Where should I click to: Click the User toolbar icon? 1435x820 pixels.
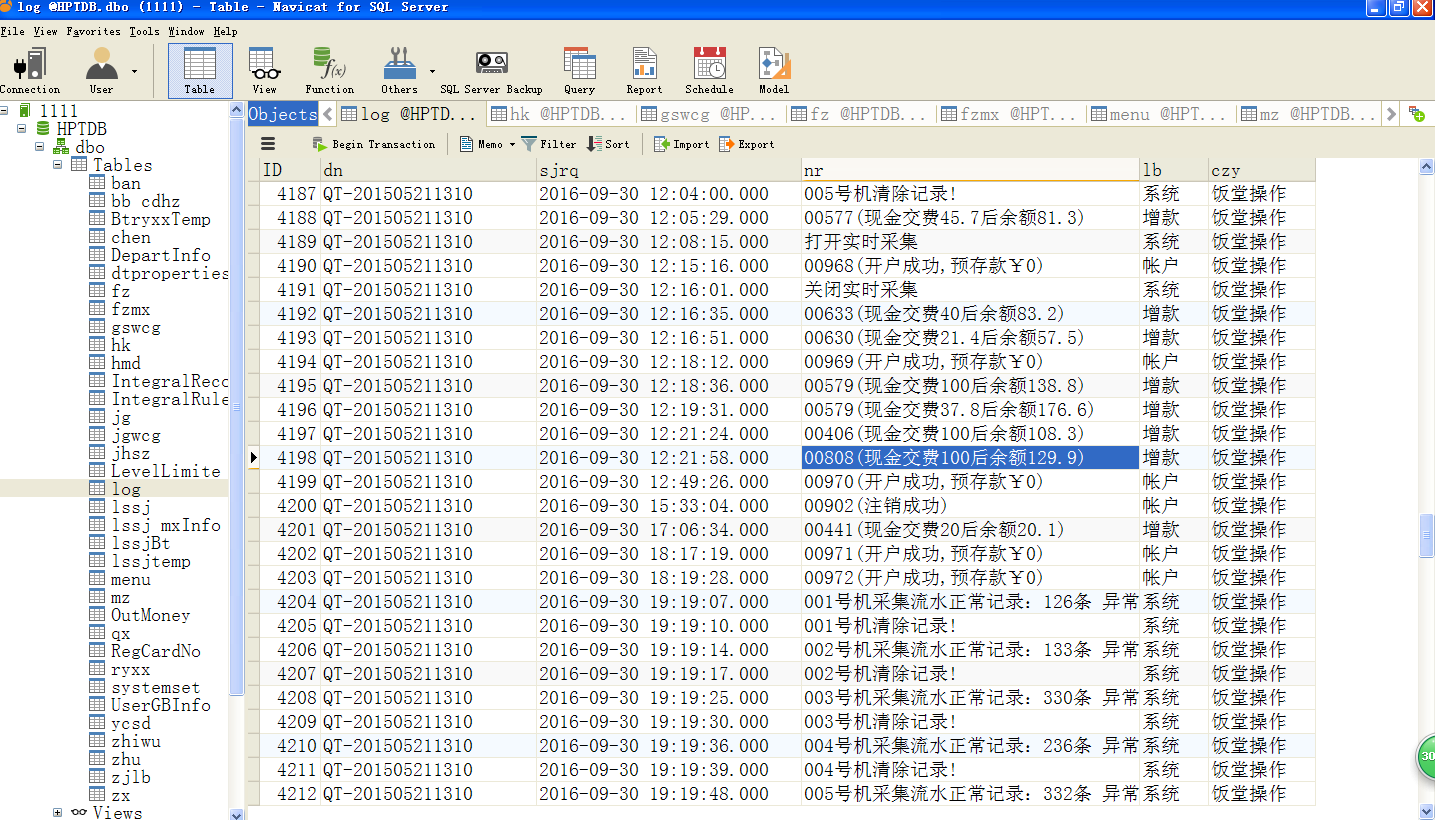point(101,70)
